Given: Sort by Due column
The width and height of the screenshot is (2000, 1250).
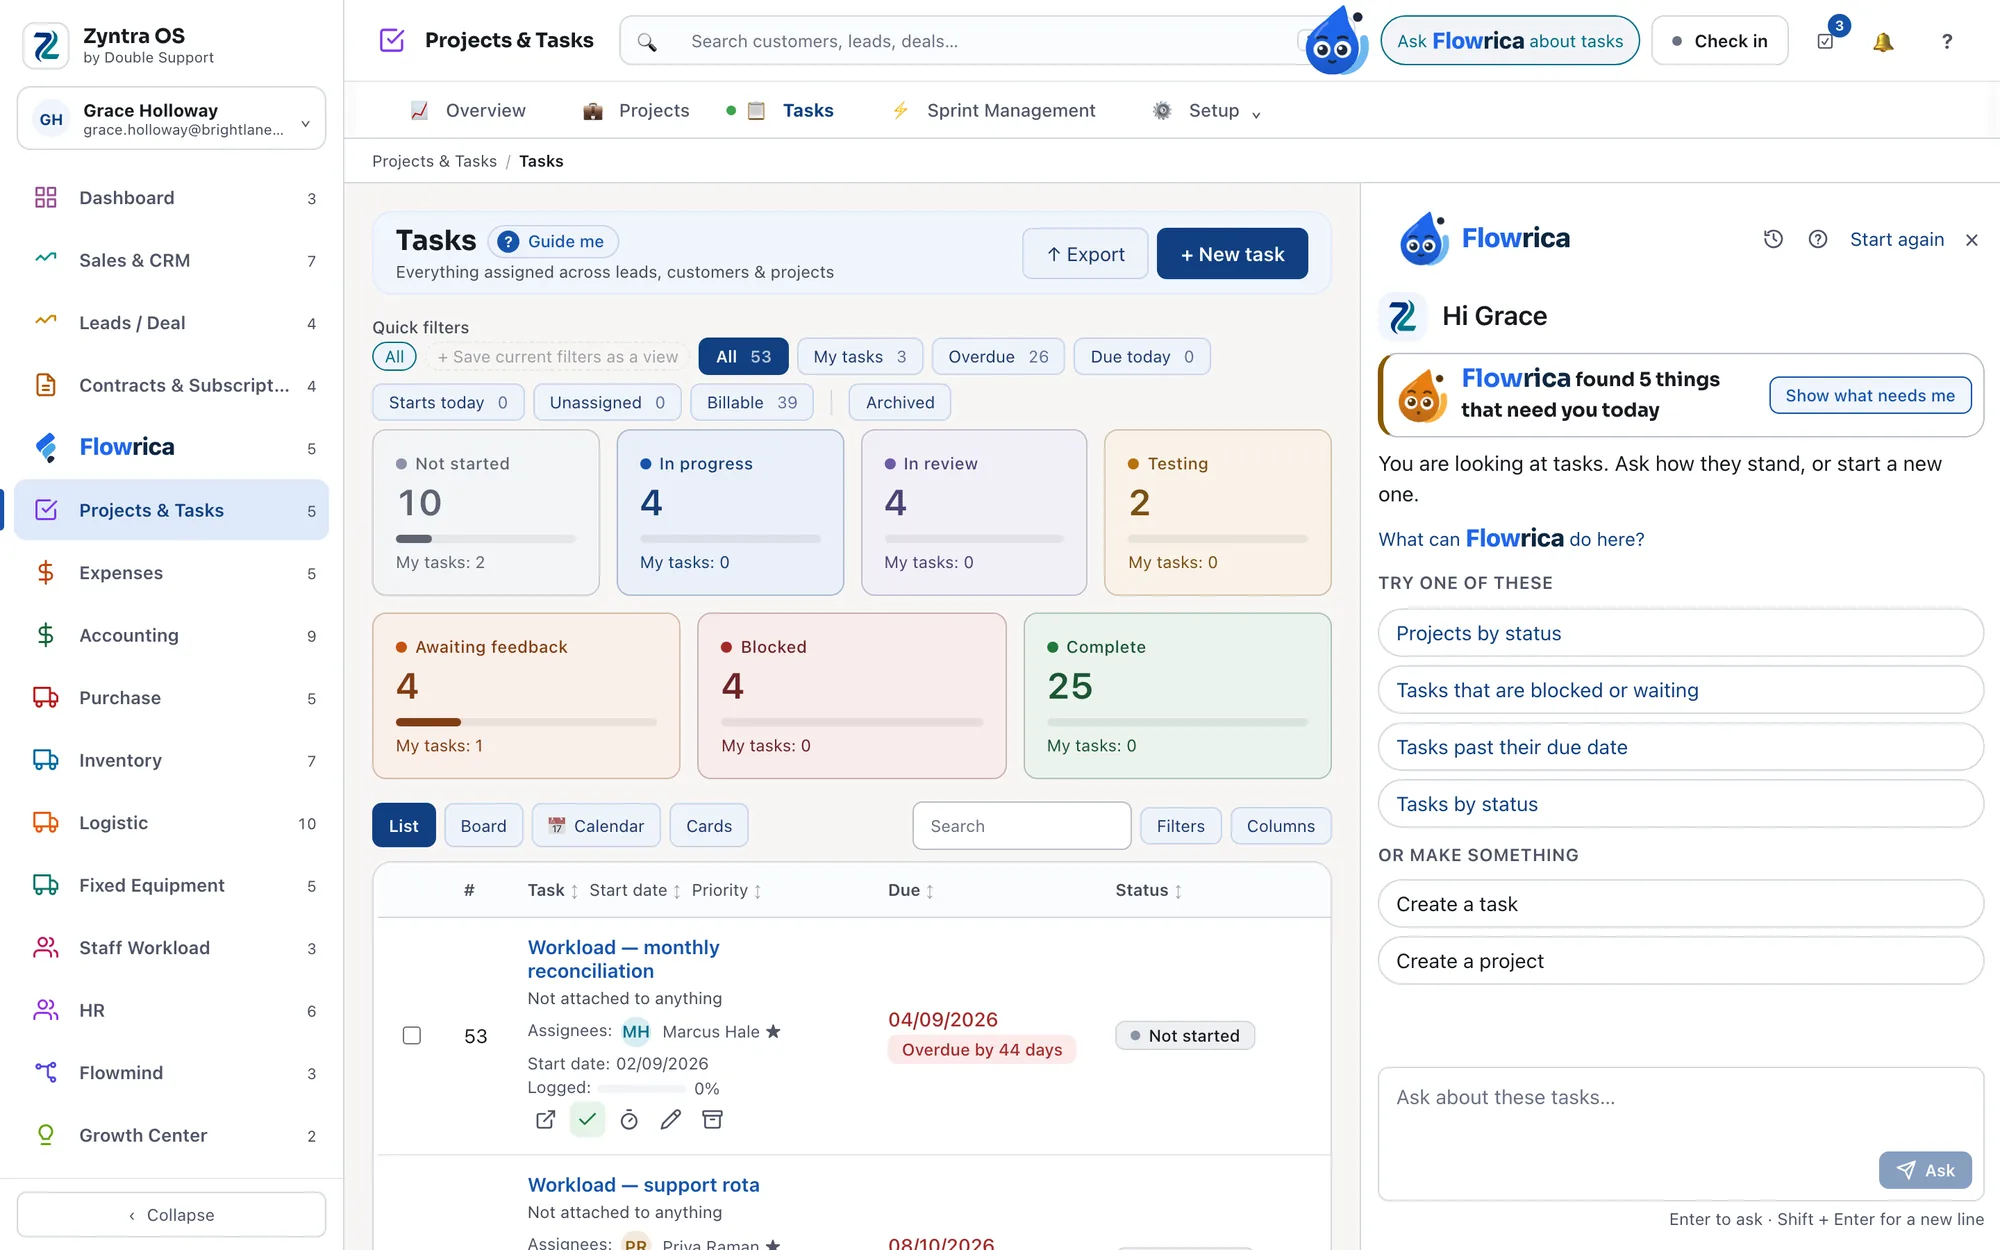Looking at the screenshot, I should 911,890.
